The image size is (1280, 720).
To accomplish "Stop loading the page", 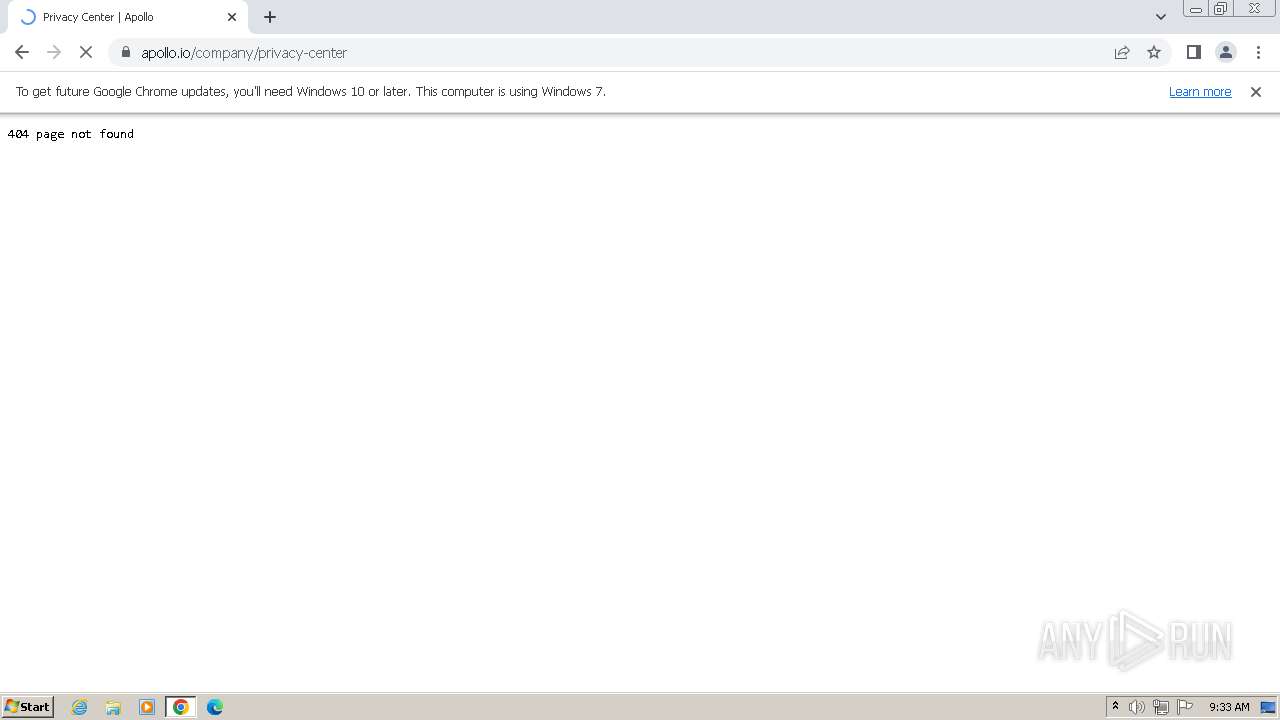I will (86, 52).
